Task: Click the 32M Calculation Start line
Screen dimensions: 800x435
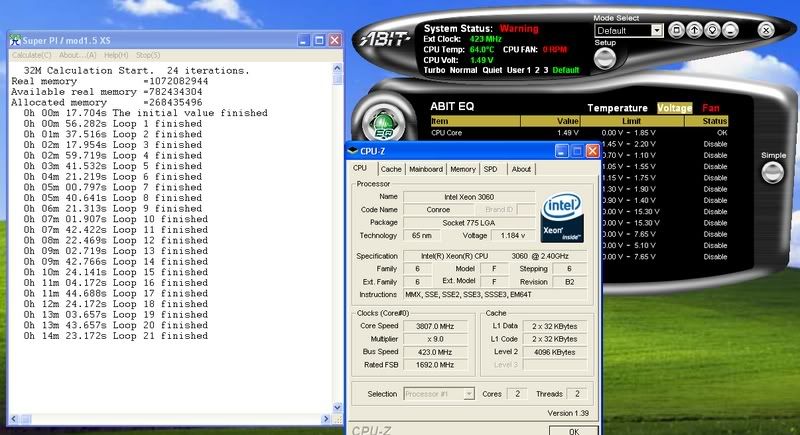Action: pos(136,70)
